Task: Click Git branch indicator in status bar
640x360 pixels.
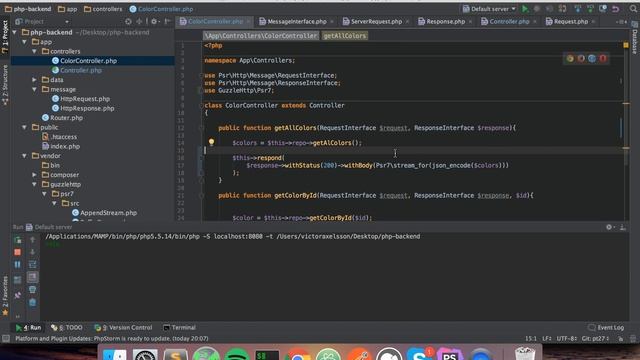Action: point(595,338)
